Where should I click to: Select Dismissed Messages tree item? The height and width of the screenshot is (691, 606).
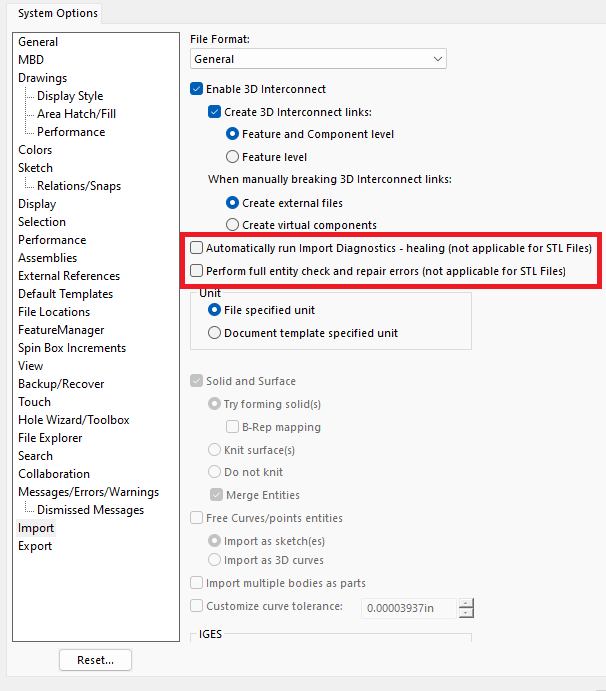[90, 510]
